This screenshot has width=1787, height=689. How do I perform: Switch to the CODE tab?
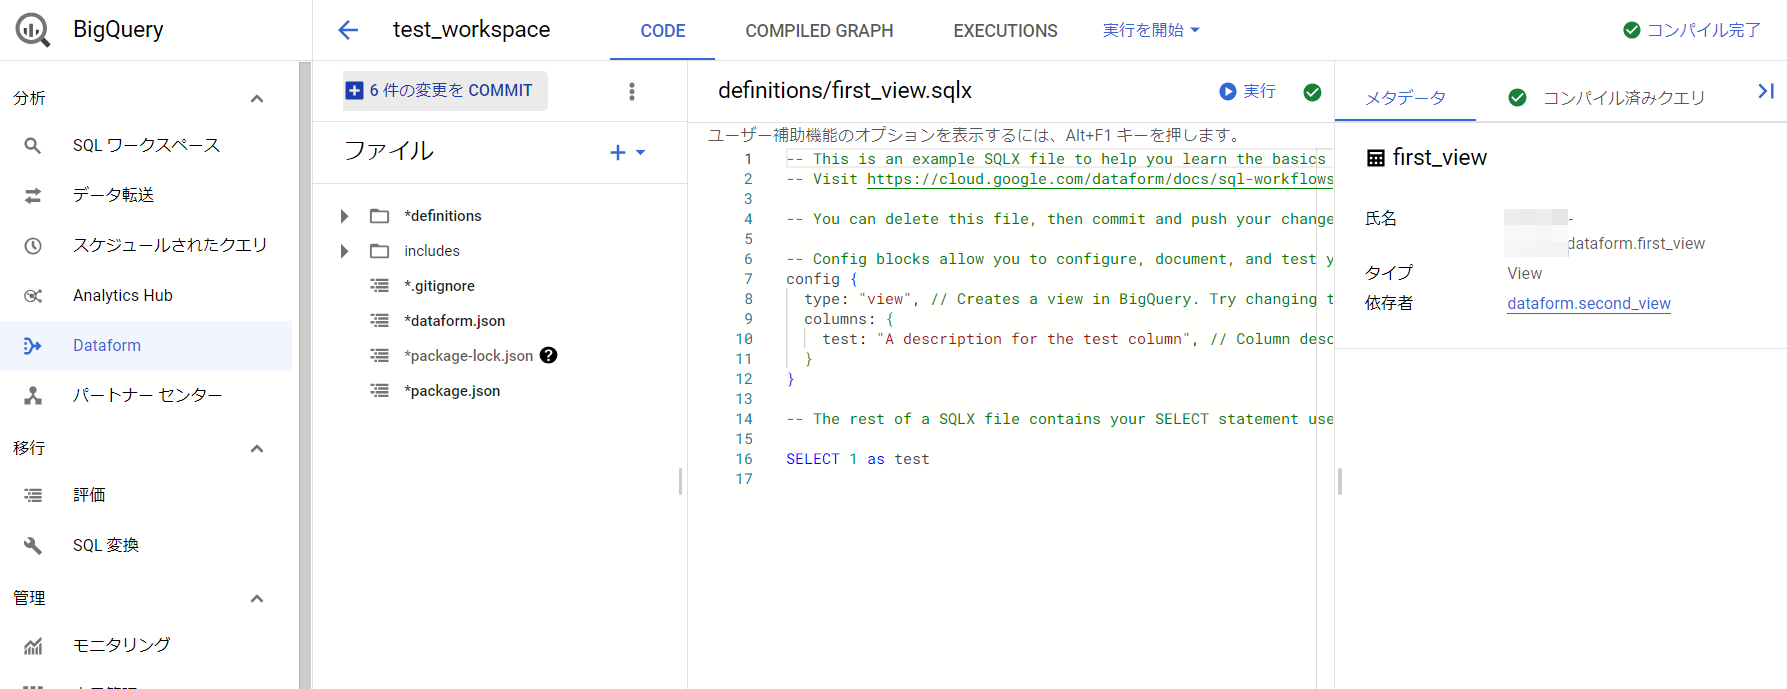[x=663, y=31]
